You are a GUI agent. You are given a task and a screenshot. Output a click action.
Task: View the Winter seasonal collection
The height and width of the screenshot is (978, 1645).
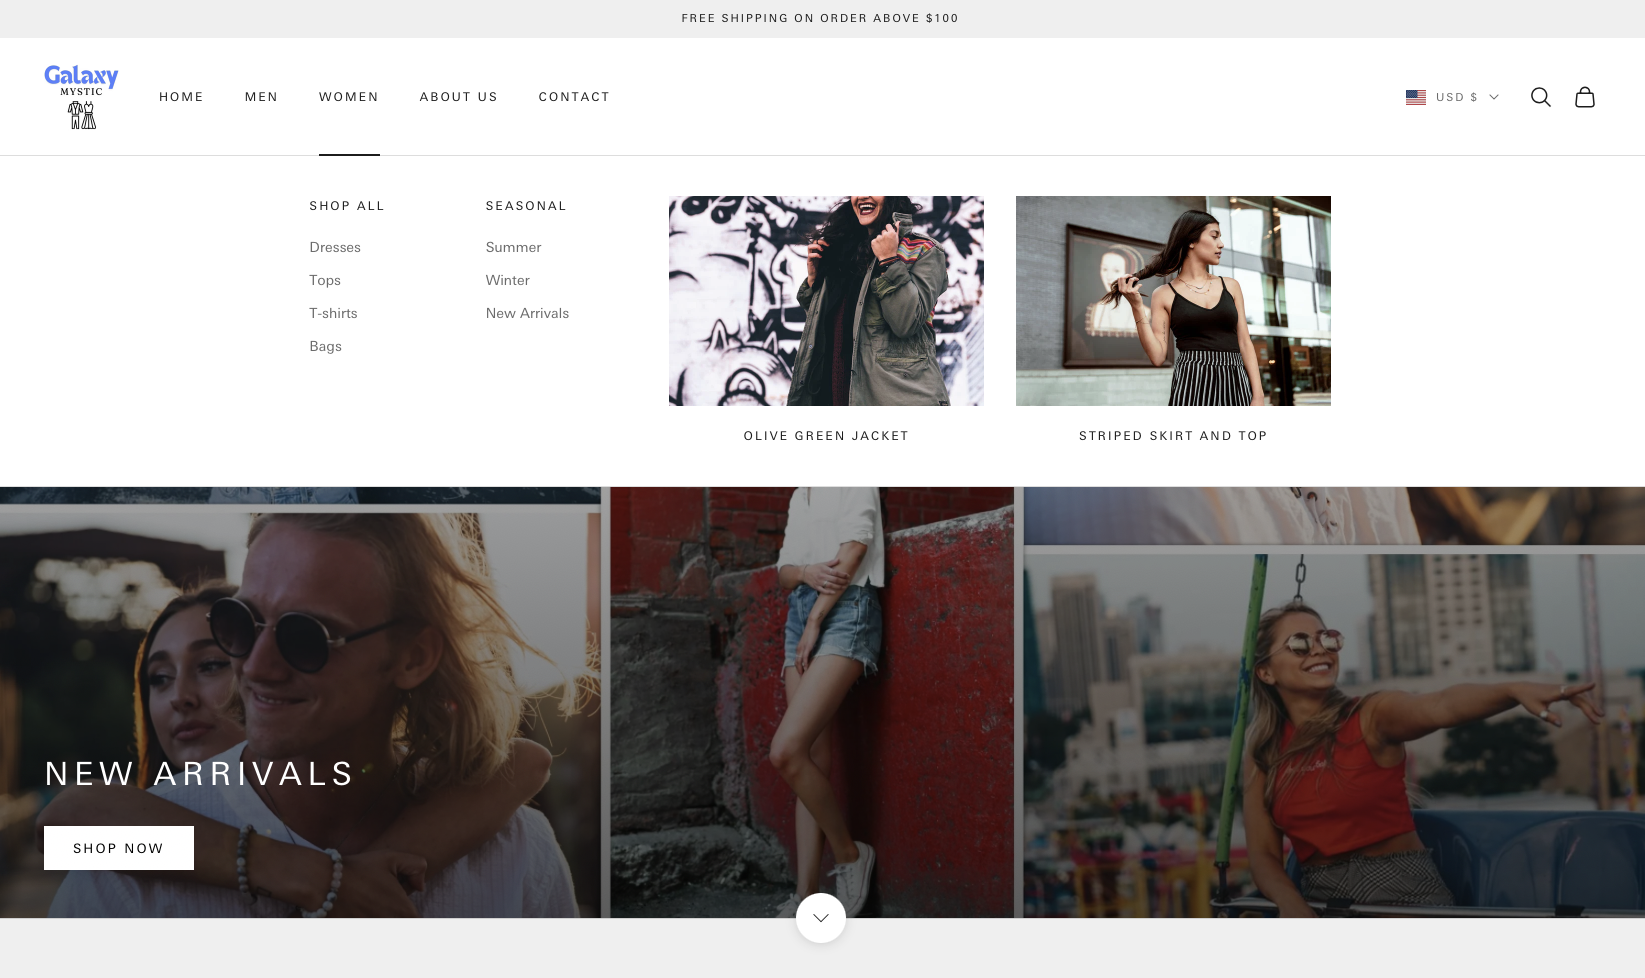pyautogui.click(x=507, y=280)
